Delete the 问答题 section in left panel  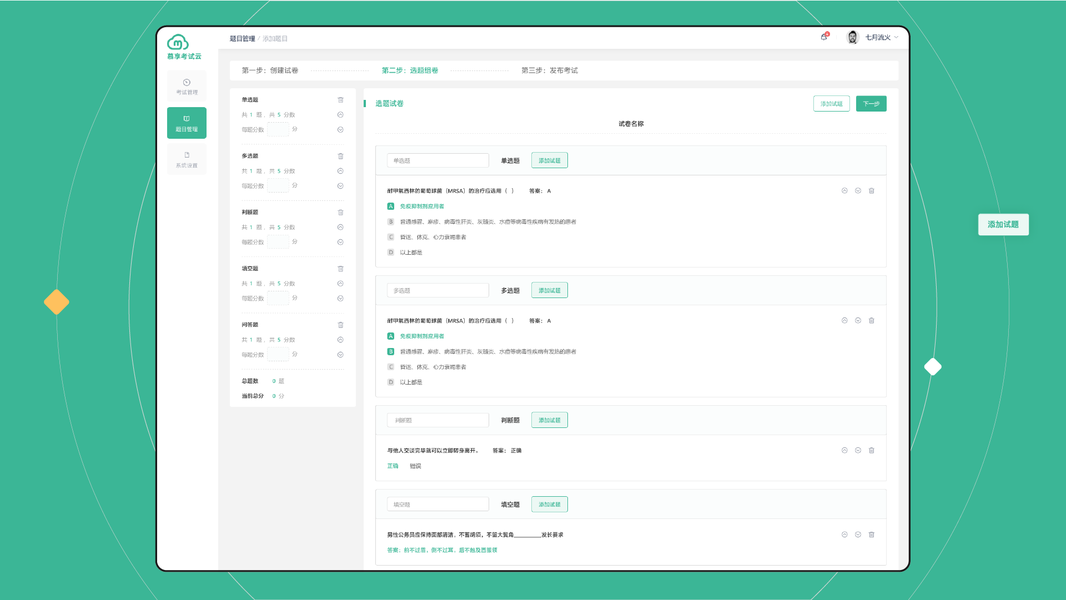[341, 325]
